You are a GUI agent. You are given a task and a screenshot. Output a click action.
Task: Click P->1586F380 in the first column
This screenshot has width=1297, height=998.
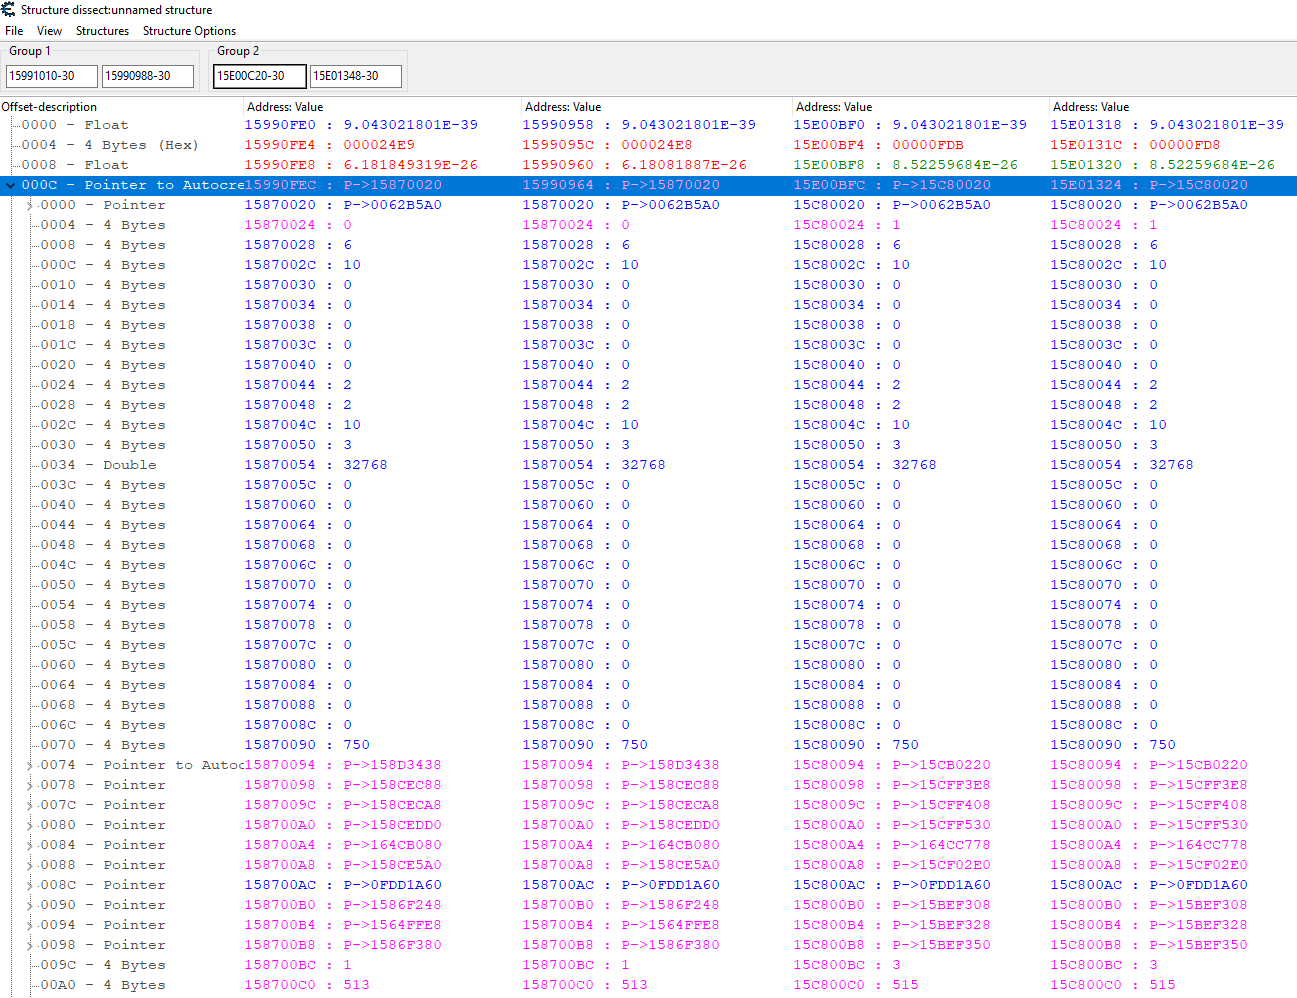(x=393, y=945)
